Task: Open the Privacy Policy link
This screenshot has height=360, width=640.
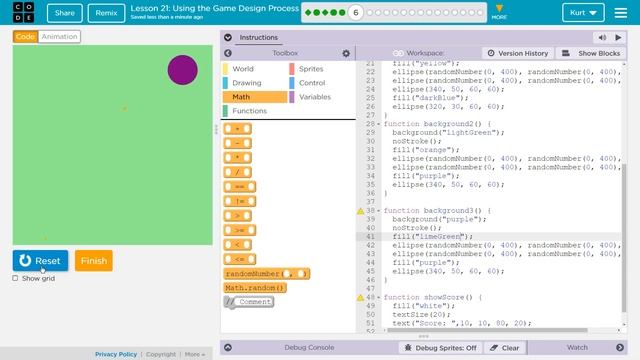Action: pyautogui.click(x=116, y=354)
